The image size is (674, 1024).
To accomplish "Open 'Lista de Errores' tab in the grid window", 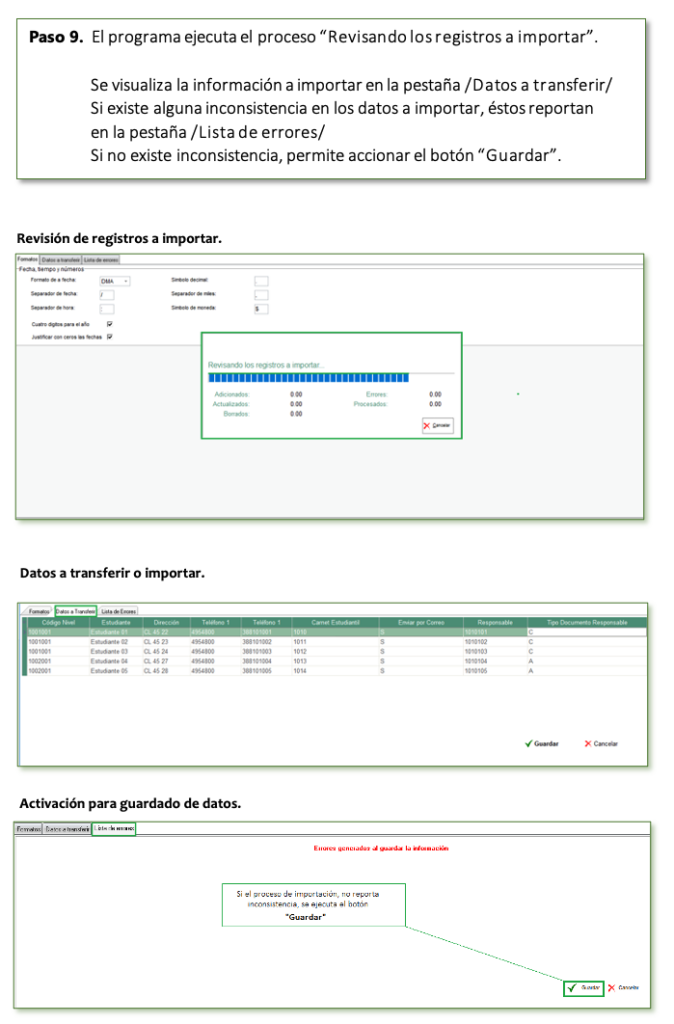I will pyautogui.click(x=118, y=610).
